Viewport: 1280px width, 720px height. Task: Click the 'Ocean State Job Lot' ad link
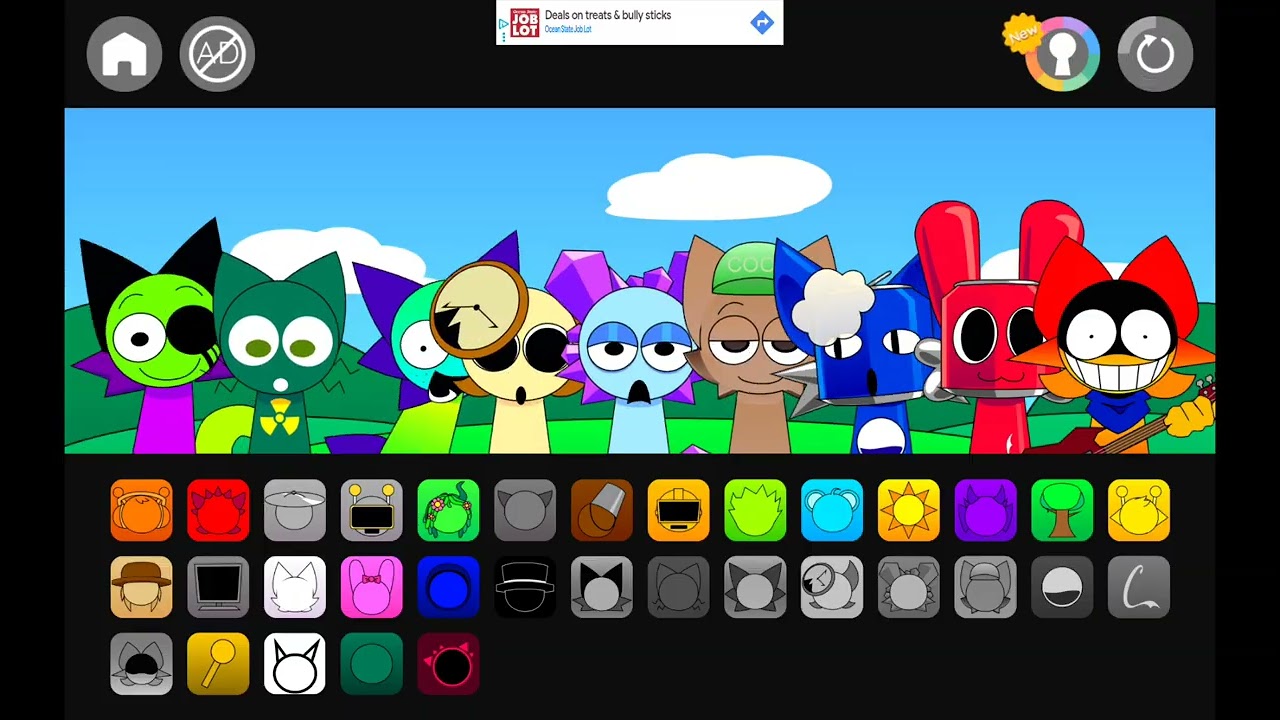click(x=568, y=30)
